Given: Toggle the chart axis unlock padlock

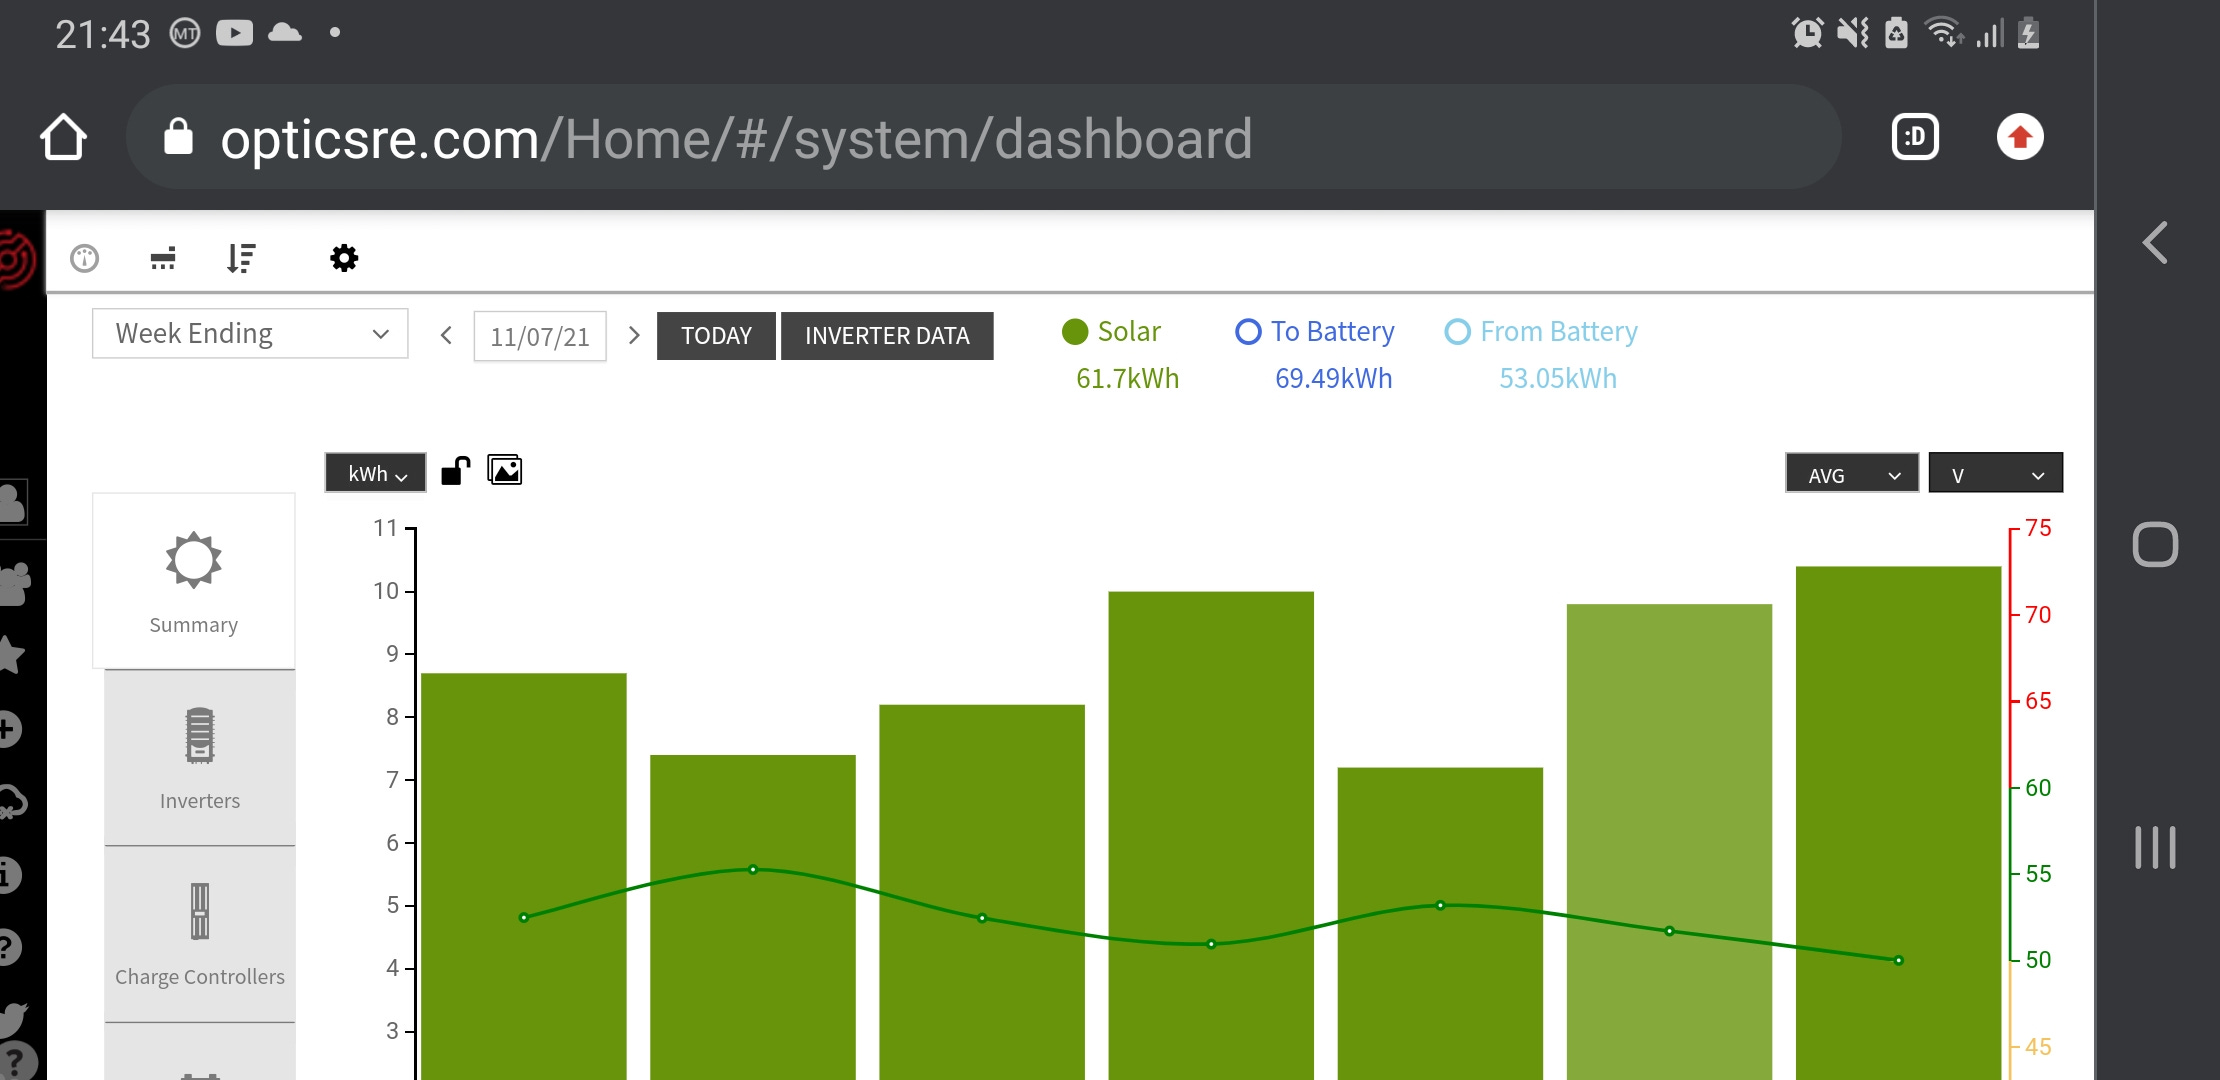Looking at the screenshot, I should click(455, 471).
